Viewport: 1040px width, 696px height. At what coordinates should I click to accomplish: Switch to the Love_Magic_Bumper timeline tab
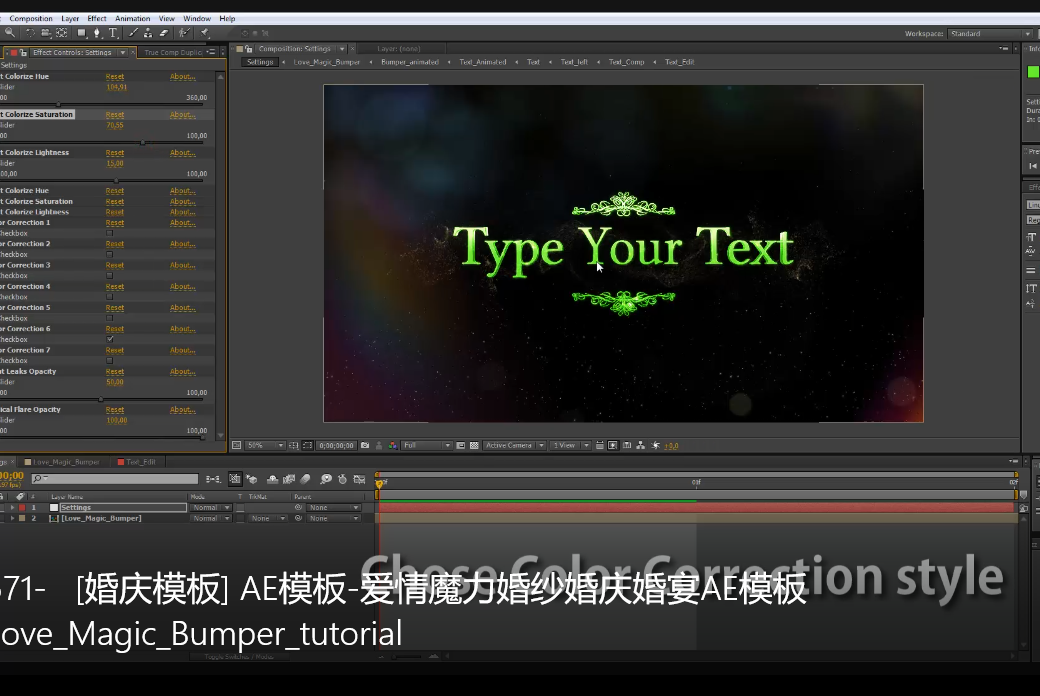pos(62,462)
